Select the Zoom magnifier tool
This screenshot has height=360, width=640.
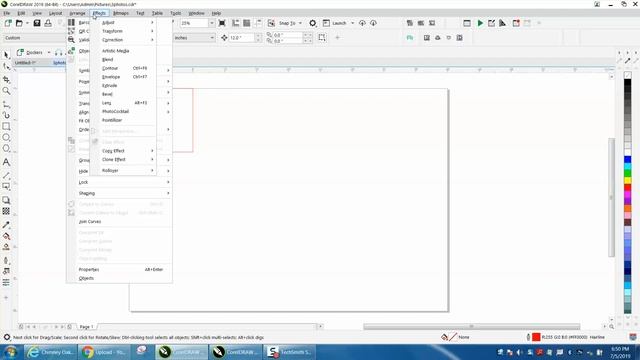click(6, 91)
